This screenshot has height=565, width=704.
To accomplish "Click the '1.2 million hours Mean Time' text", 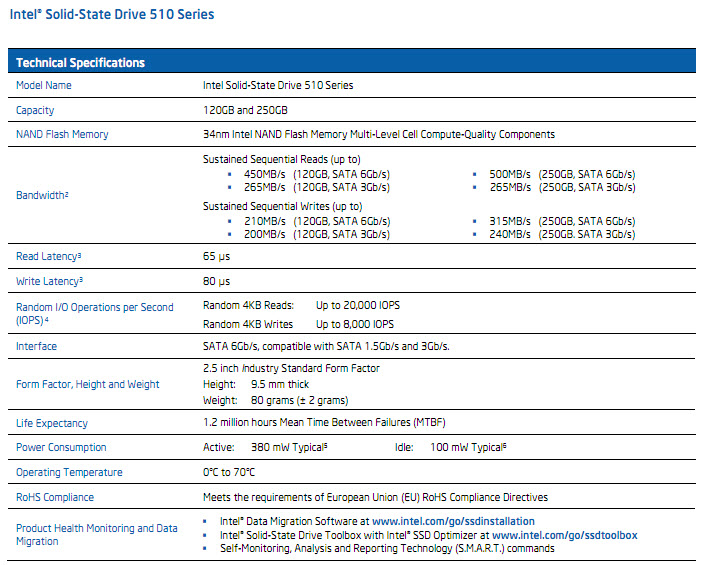I will coord(324,423).
